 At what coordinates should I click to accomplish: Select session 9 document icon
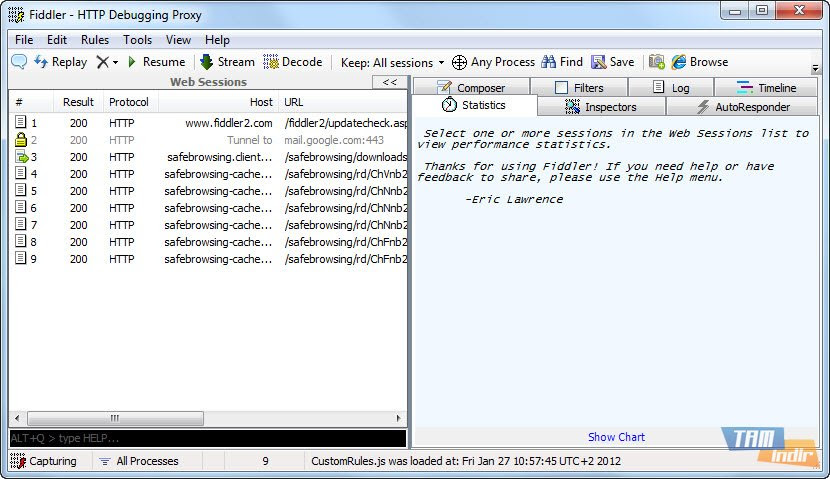[x=20, y=258]
